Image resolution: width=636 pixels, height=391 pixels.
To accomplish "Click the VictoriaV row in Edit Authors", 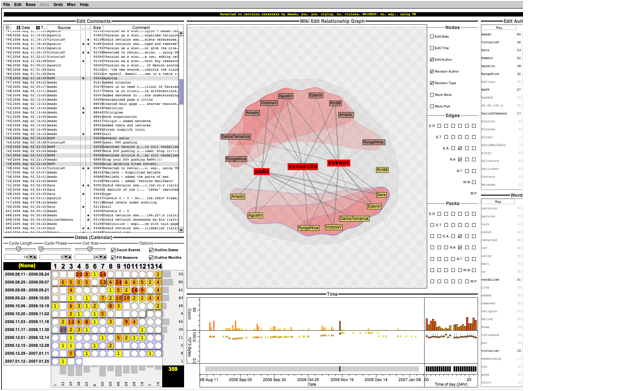I will (x=501, y=42).
